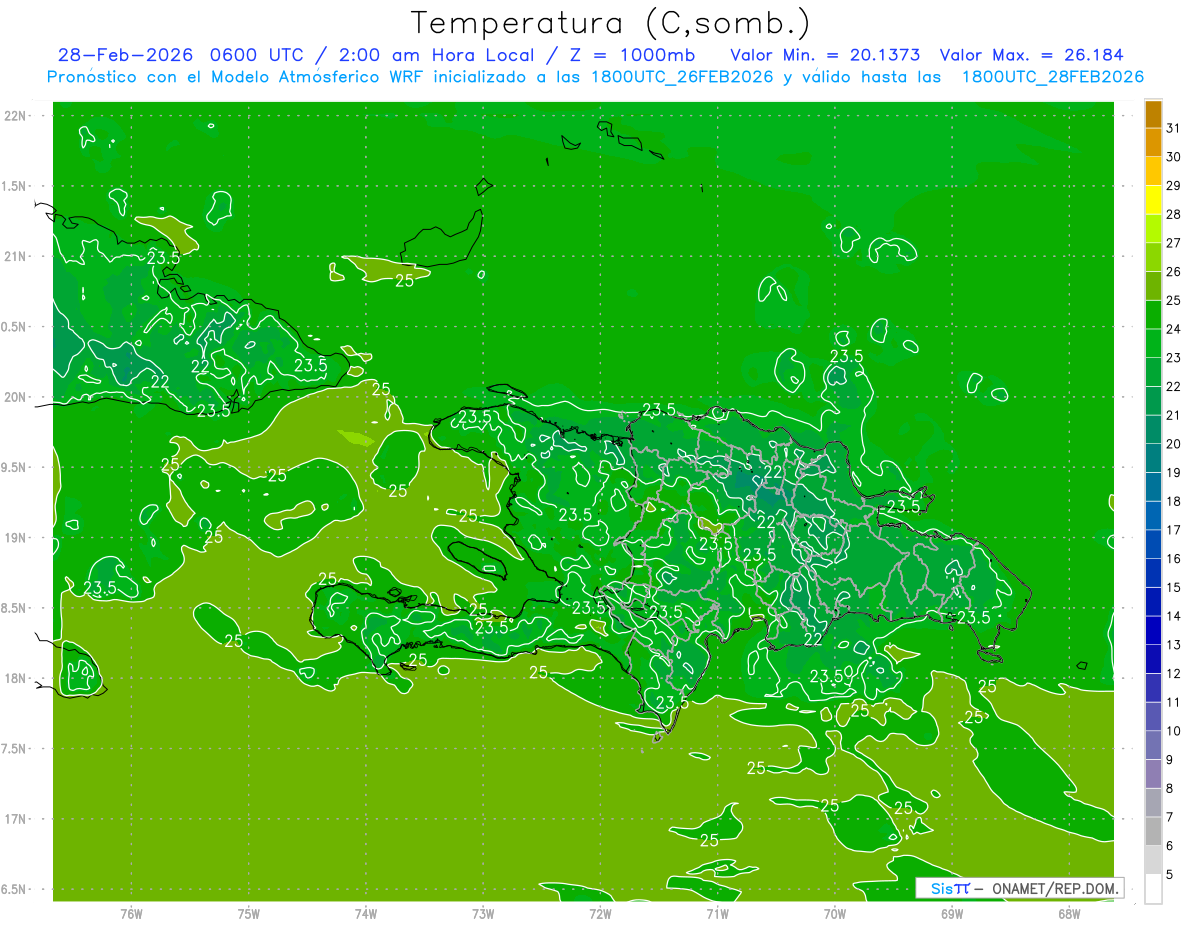Click the 'Valor Max. = 26.184' value
Image resolution: width=1200 pixels, height=927 pixels.
[x=1033, y=55]
